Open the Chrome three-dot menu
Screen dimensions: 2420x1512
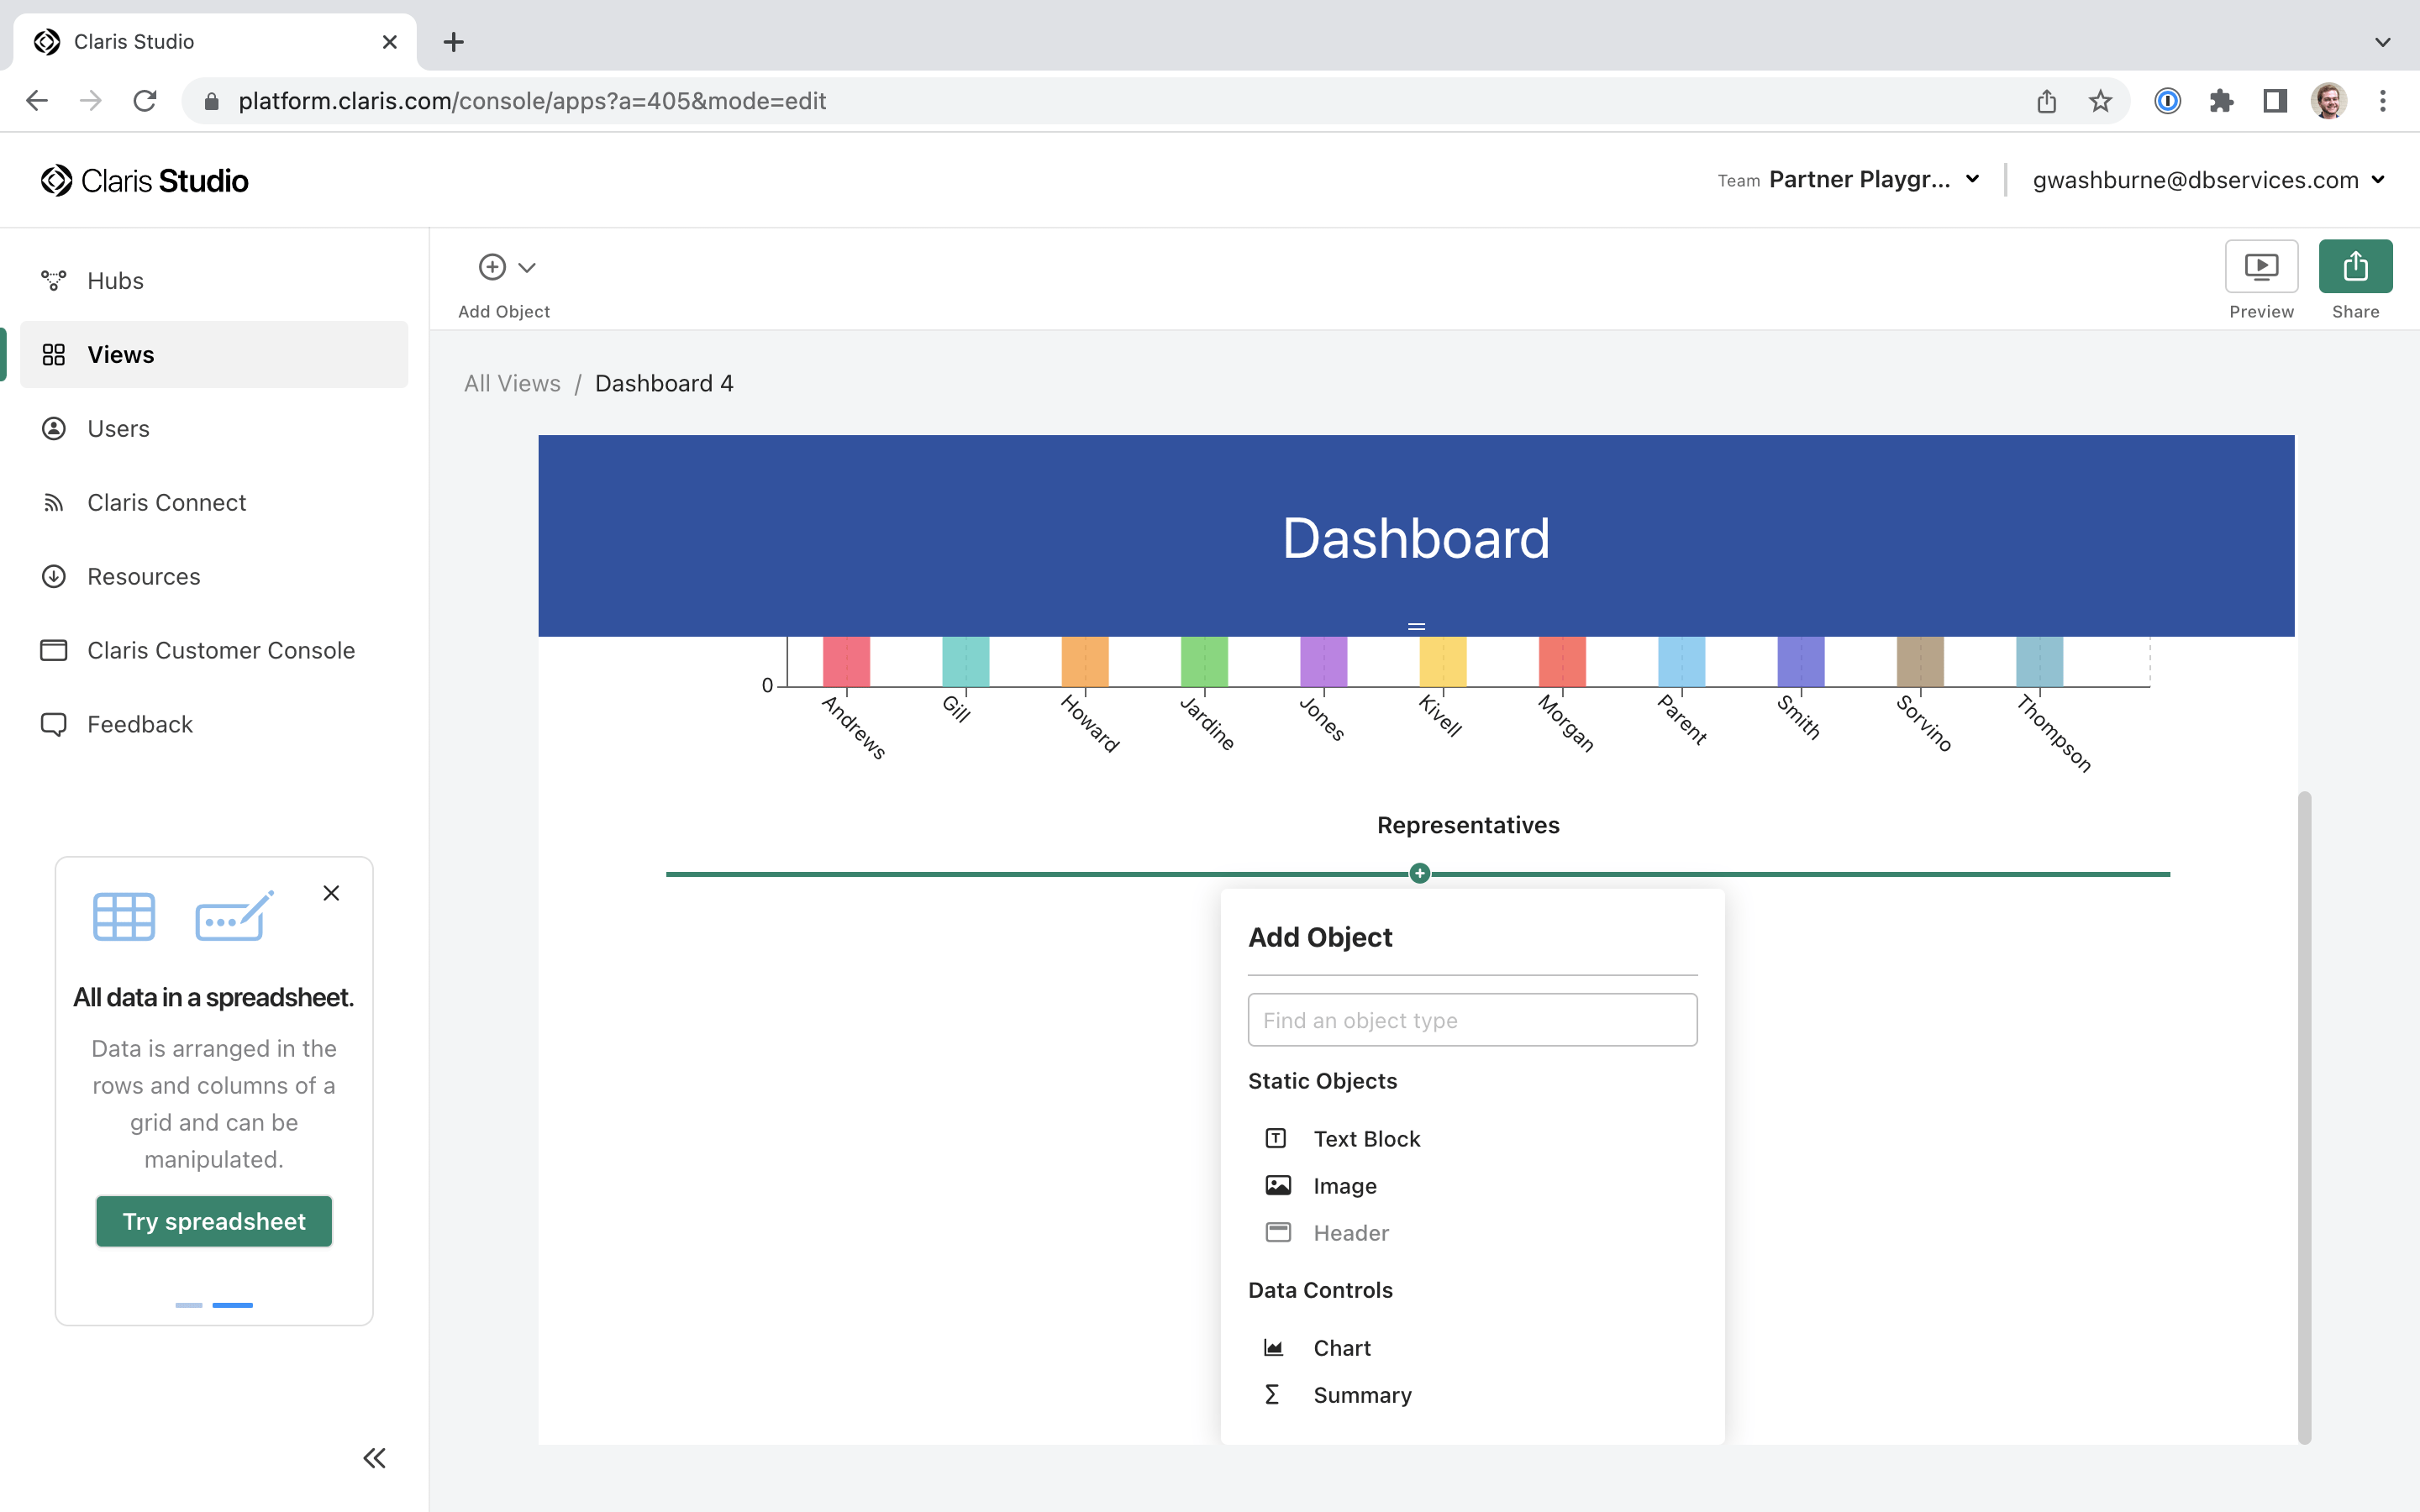point(2383,101)
